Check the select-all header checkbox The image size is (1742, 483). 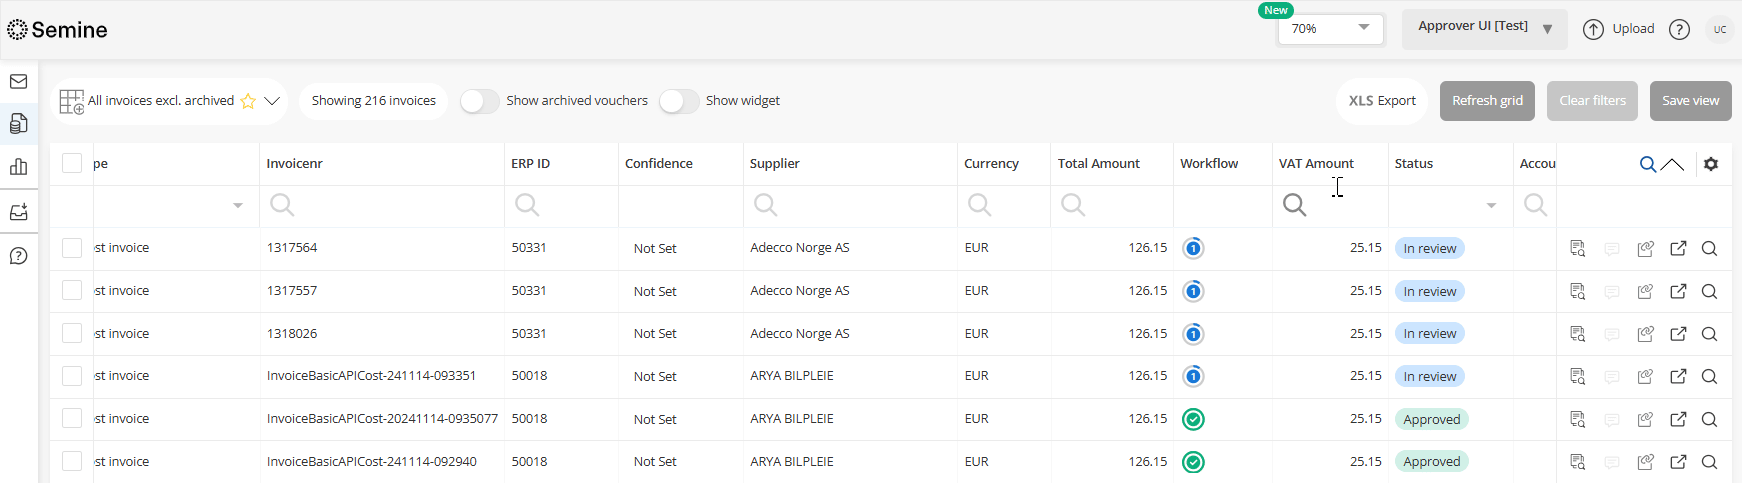(72, 163)
